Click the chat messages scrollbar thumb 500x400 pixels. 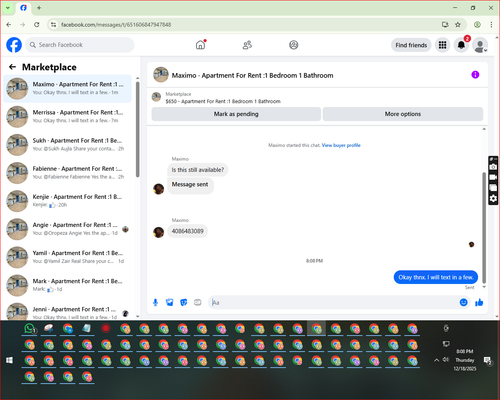(x=484, y=228)
